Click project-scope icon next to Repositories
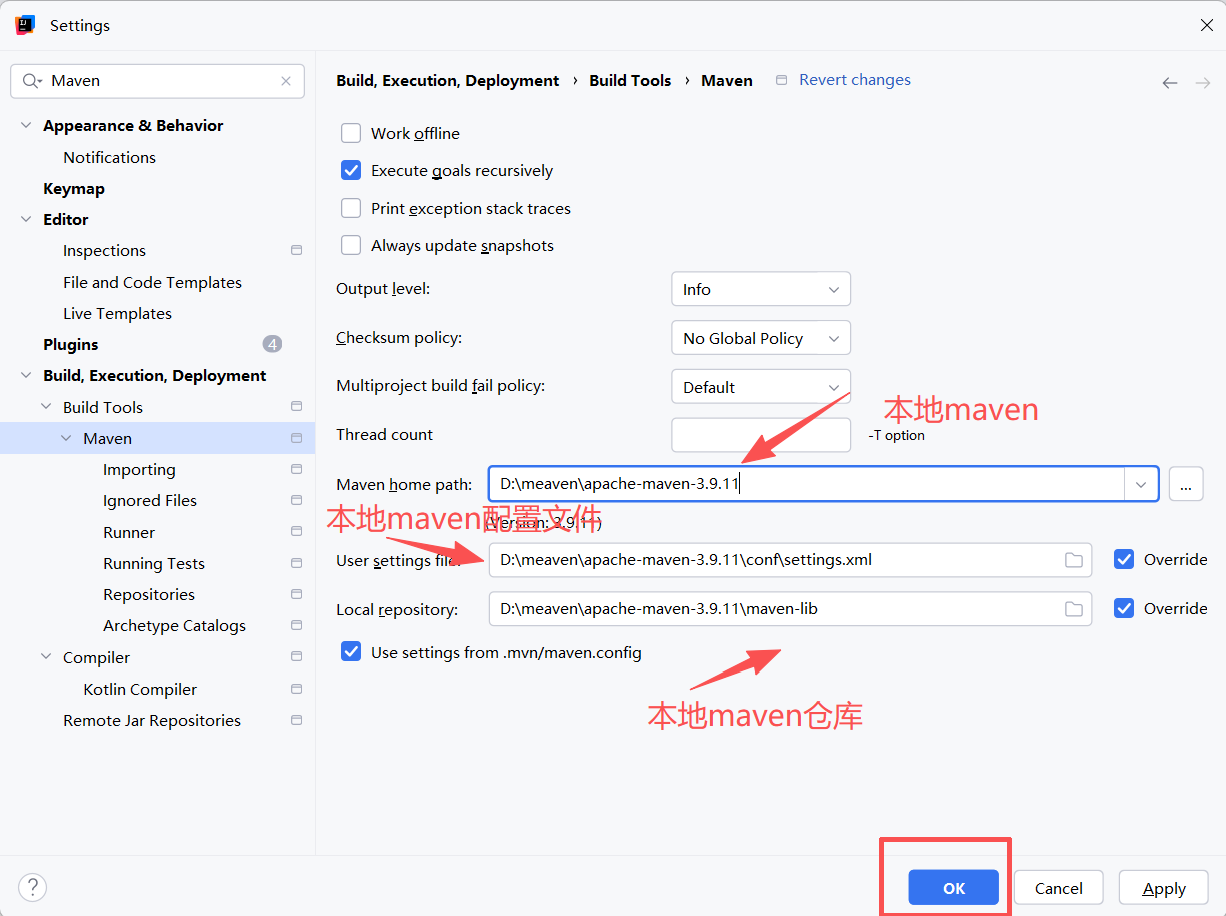 tap(296, 594)
